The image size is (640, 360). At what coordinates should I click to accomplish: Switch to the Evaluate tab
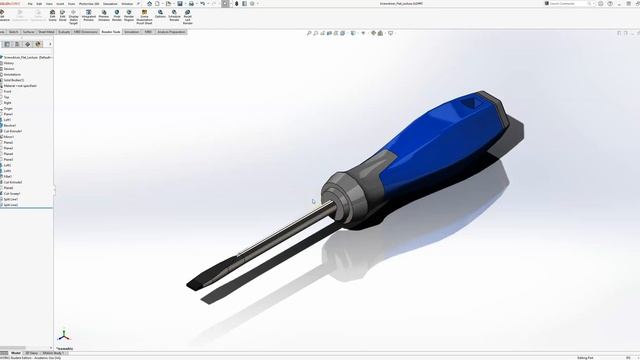64,32
